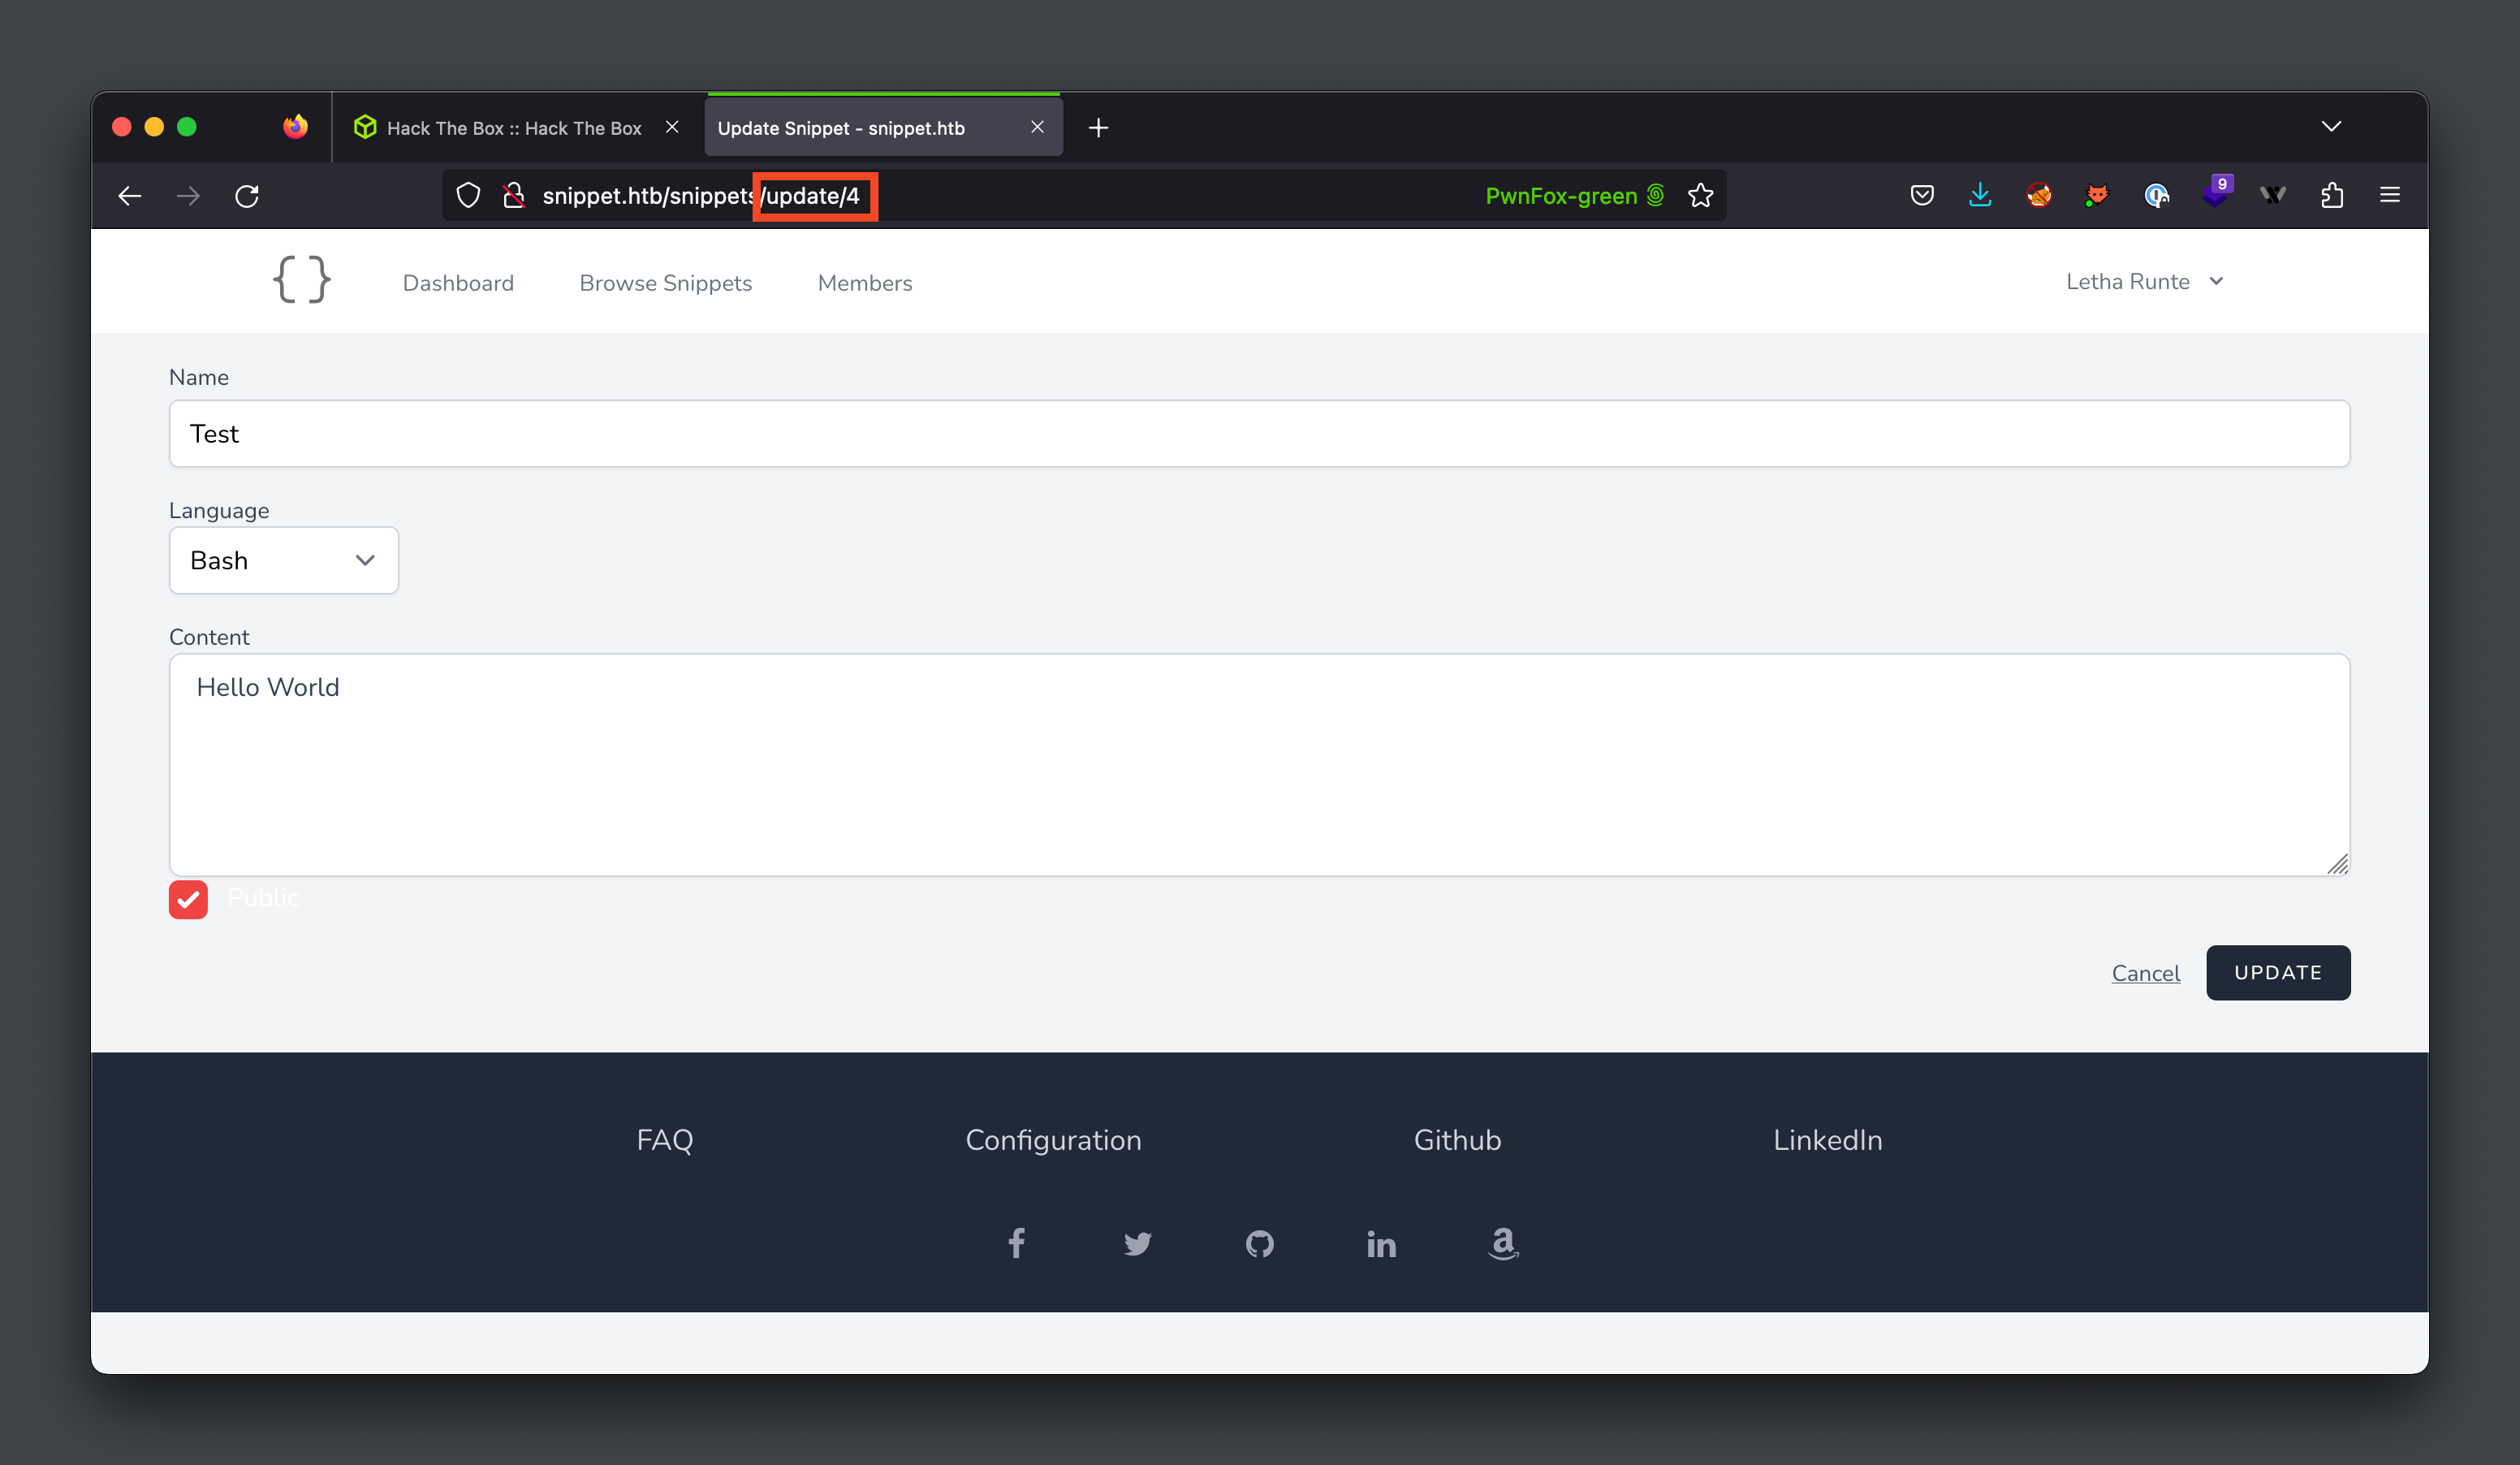The image size is (2520, 1465).
Task: Click the red crossed-circle extension icon
Action: [x=2039, y=195]
